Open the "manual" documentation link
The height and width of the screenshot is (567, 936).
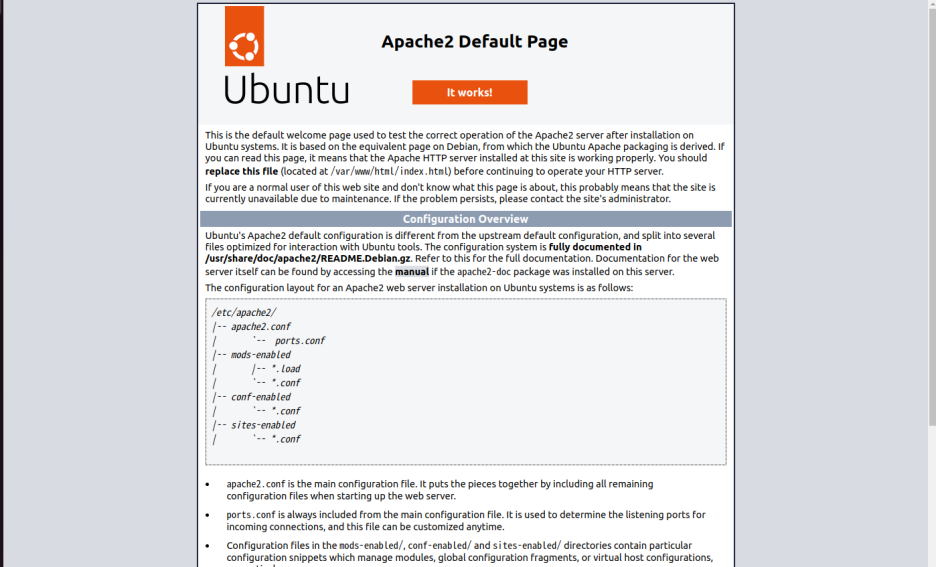click(412, 272)
